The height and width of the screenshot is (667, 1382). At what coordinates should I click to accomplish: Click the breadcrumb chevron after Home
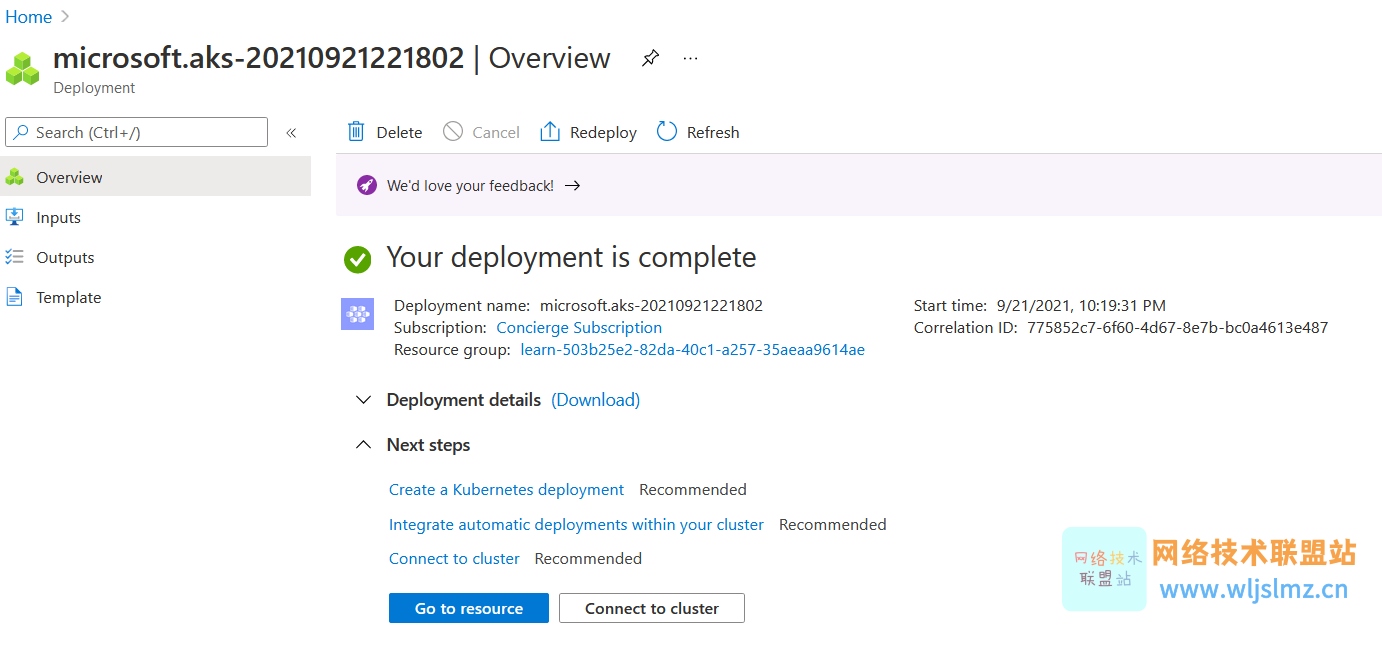[x=65, y=17]
